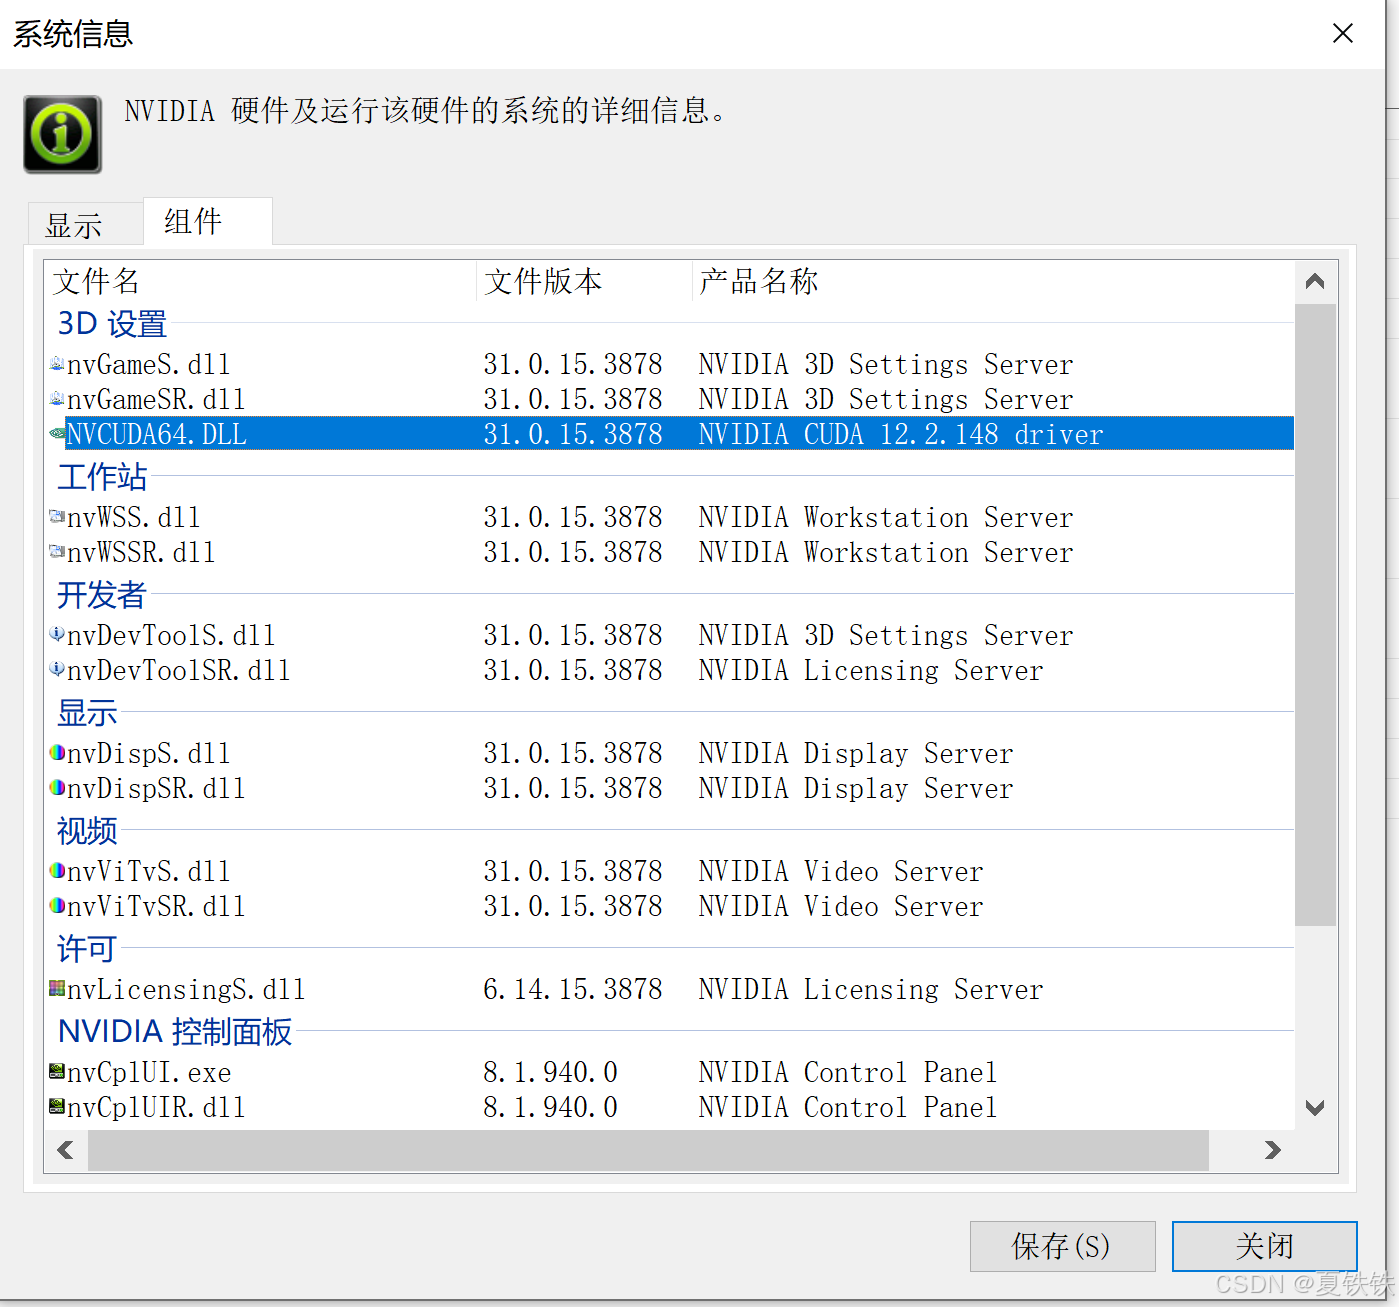Select the nvViTvS.dll file name
Screen dimensions: 1399x1307
point(149,871)
